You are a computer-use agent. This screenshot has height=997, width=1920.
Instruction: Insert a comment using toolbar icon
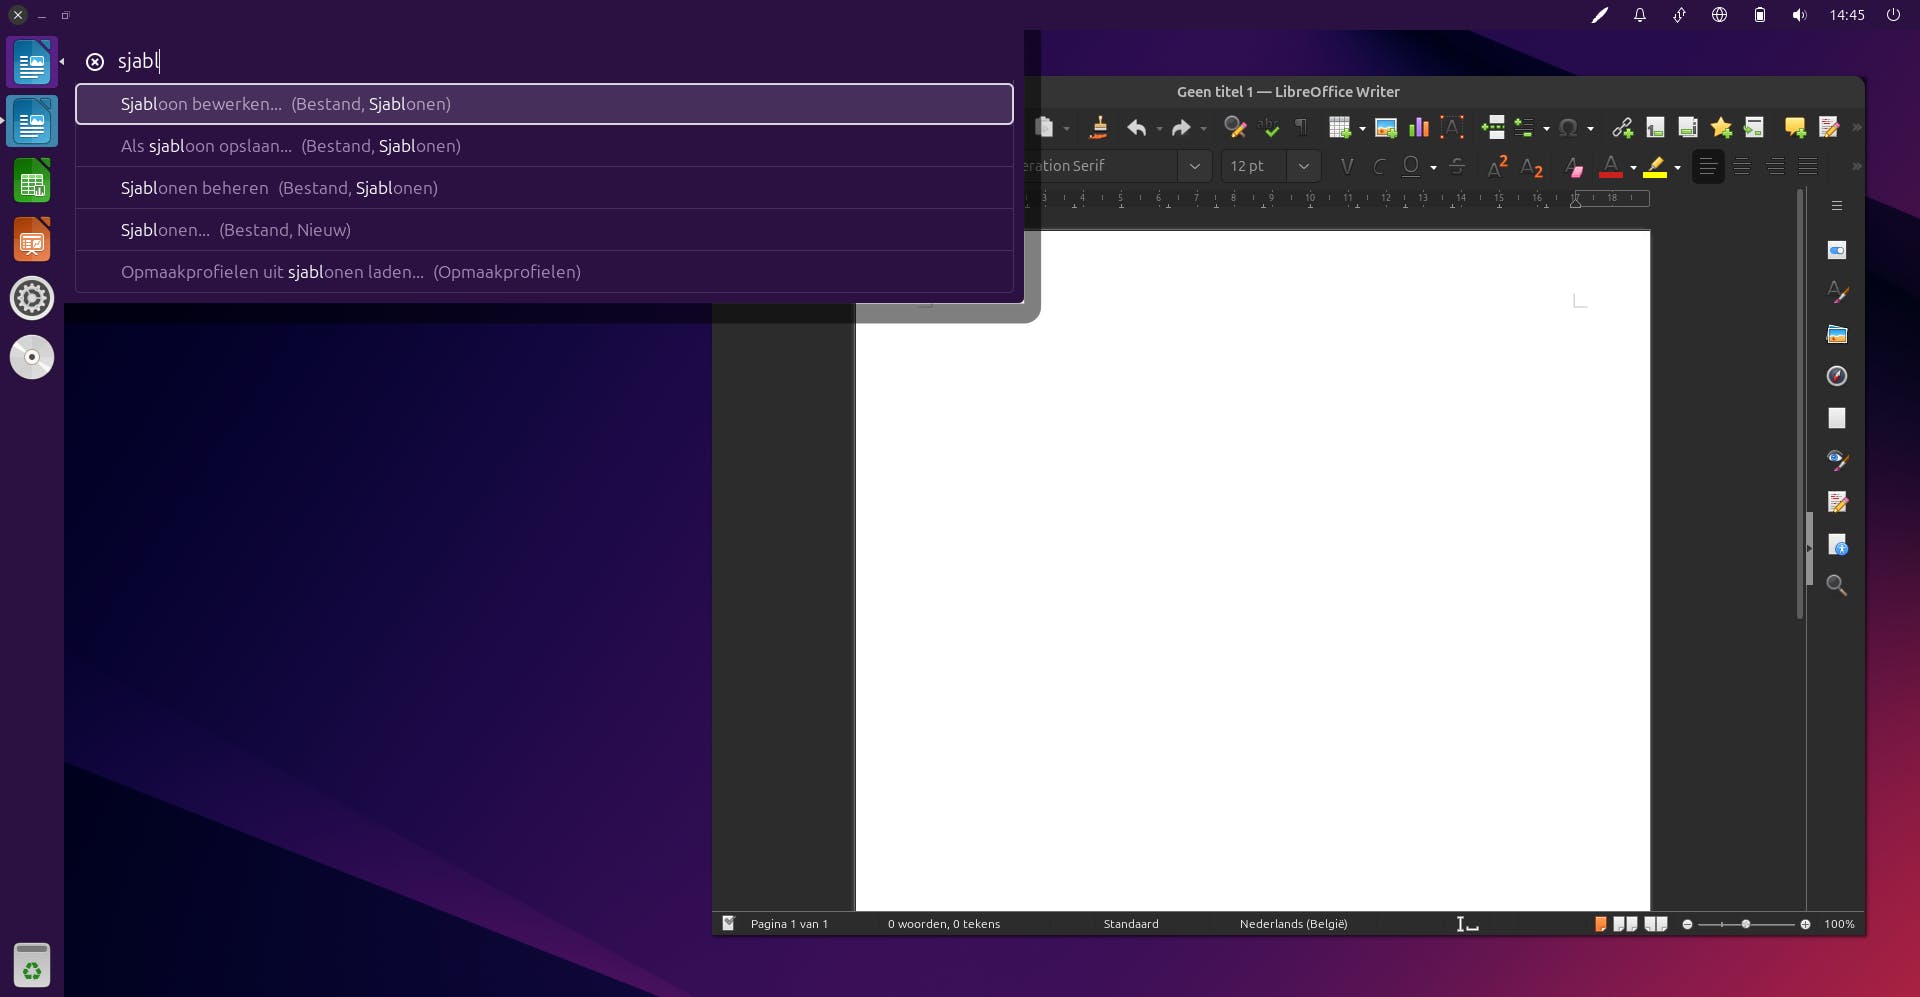[1794, 128]
